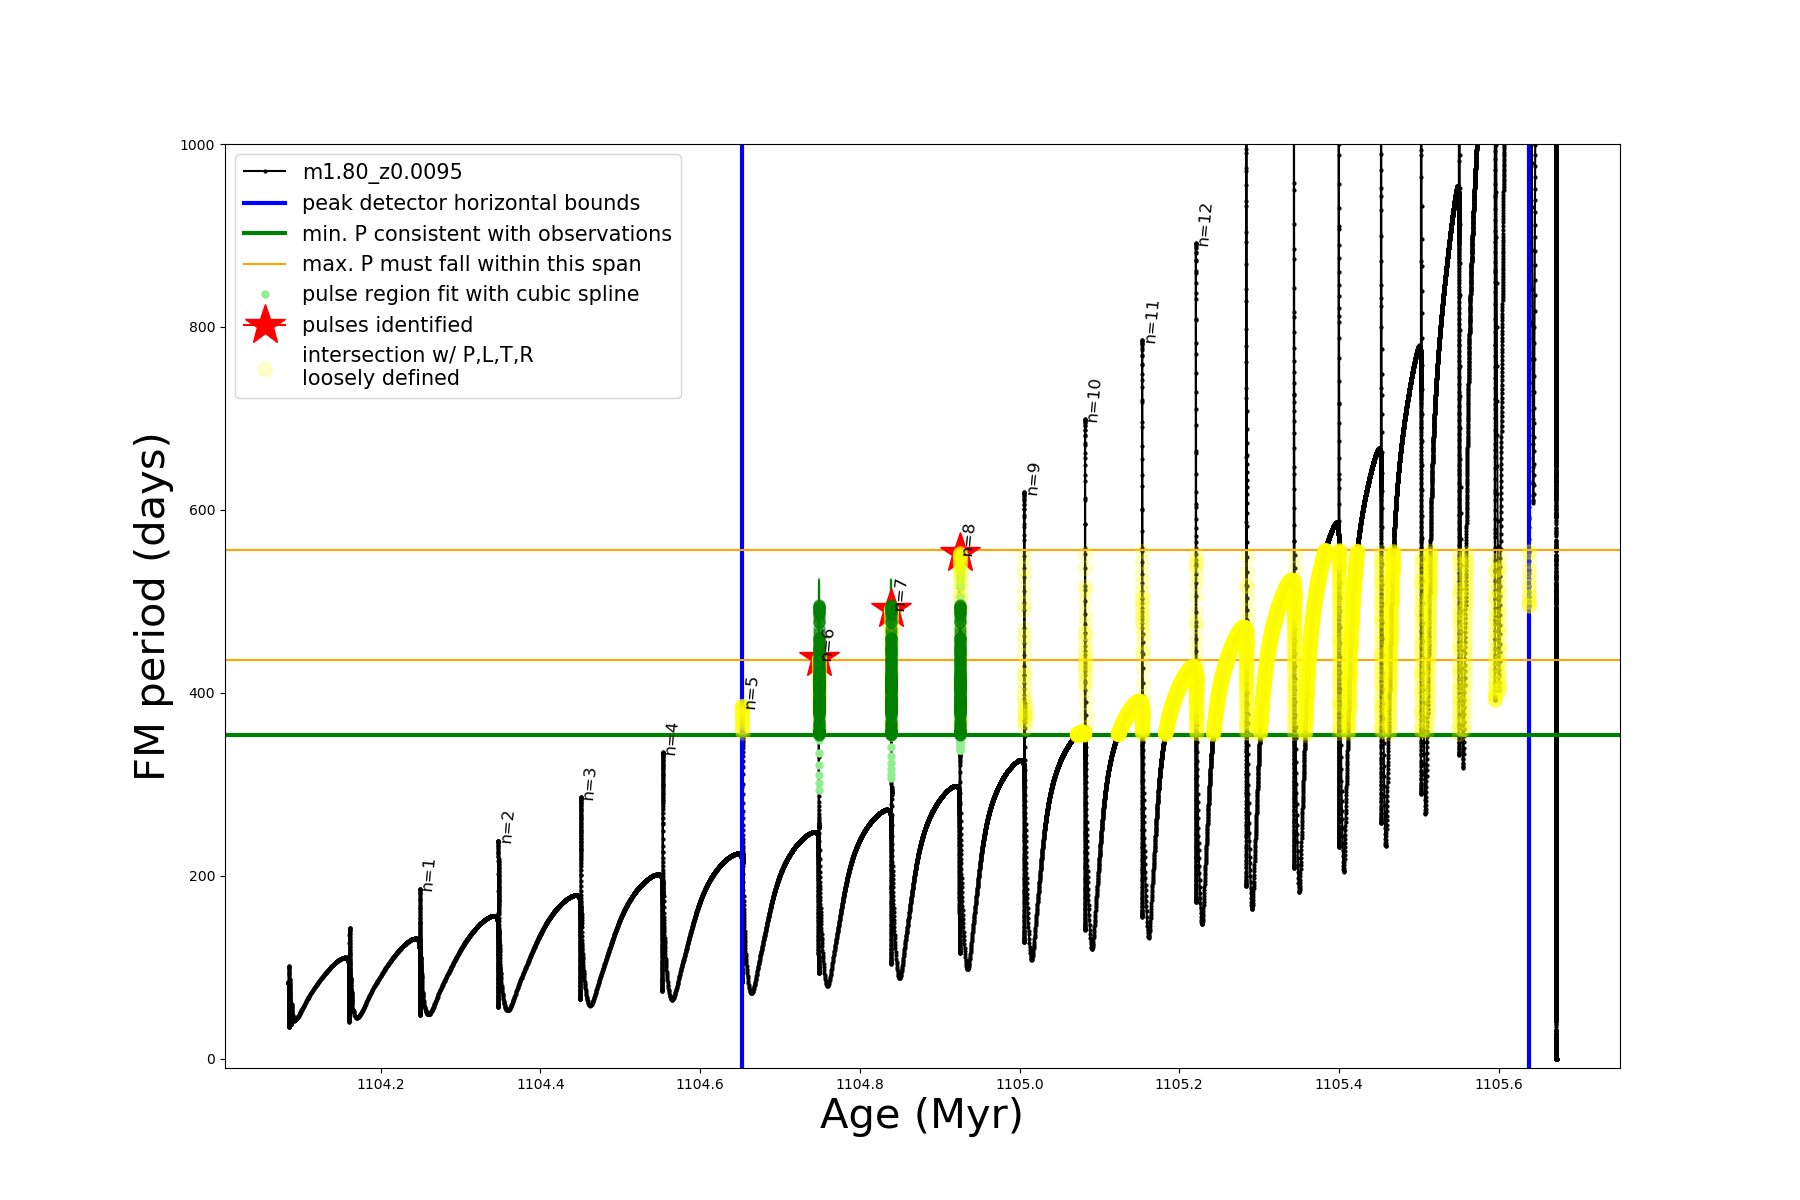This screenshot has width=1800, height=1200.
Task: Select legend text 'peak detector horizontal bounds'
Action: tap(471, 203)
